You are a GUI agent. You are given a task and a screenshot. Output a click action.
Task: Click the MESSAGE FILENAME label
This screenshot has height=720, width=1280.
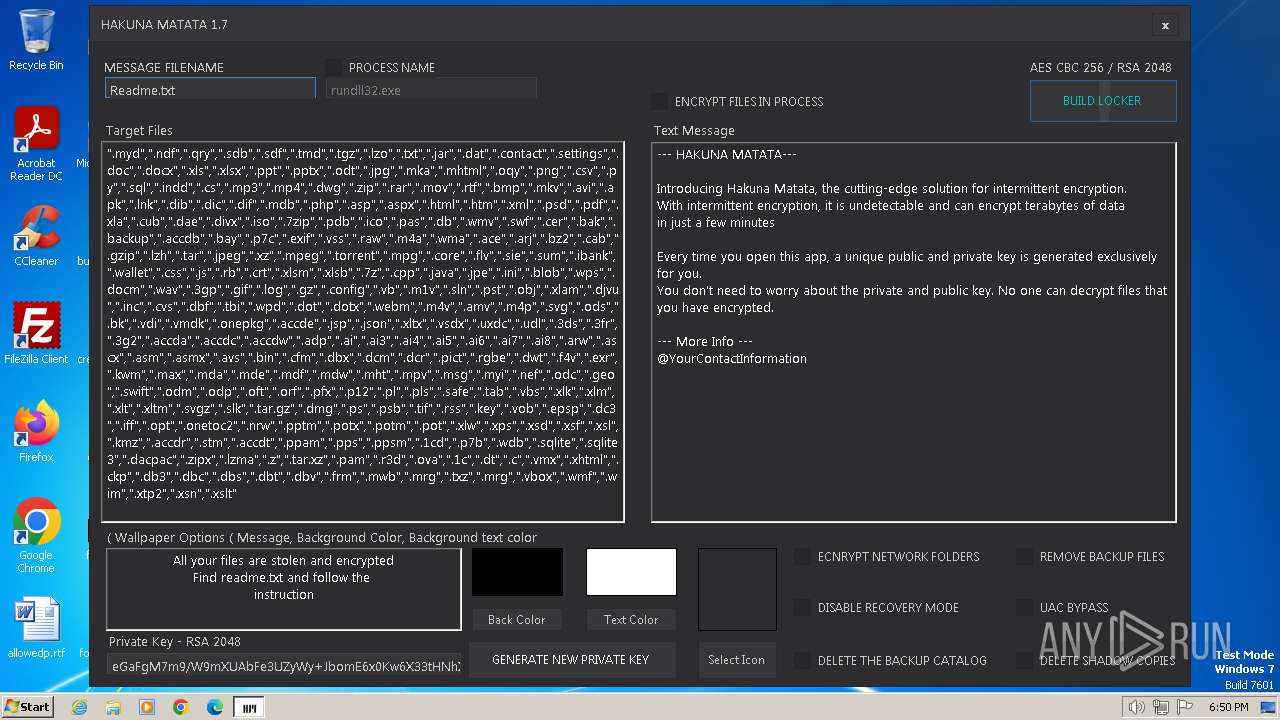click(164, 67)
